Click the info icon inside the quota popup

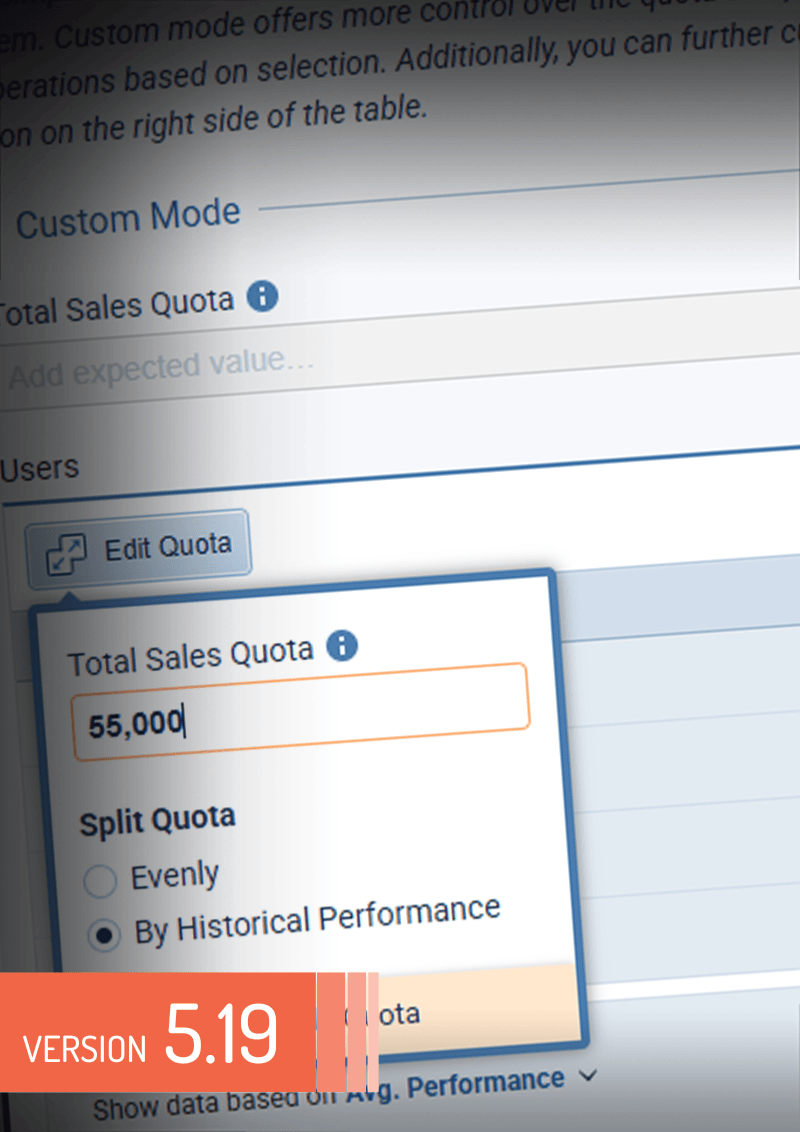pyautogui.click(x=342, y=647)
